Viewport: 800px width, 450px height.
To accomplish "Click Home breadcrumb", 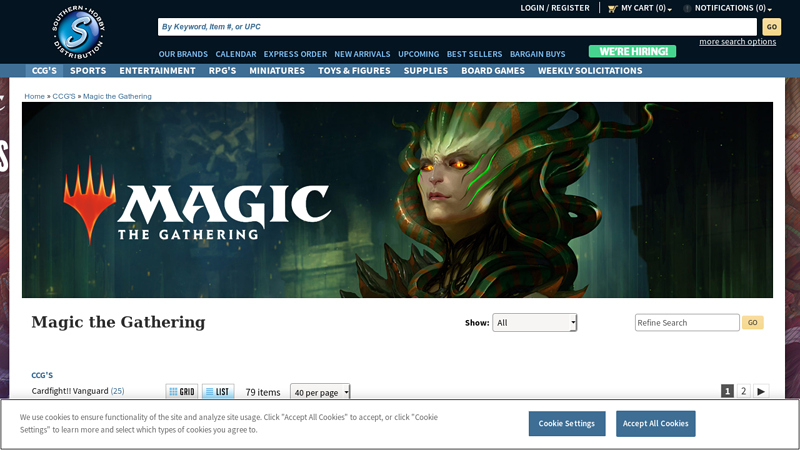I will click(x=34, y=96).
